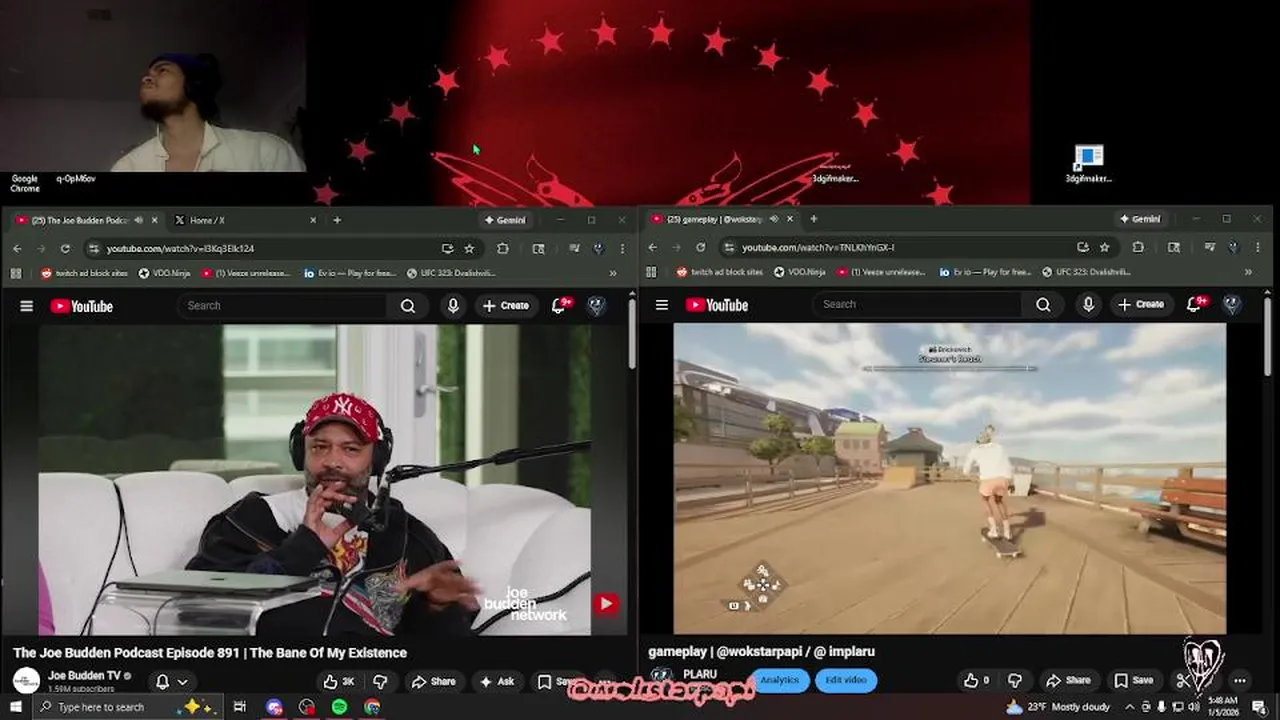Click left window vertical scrollbar thumb

click(631, 335)
